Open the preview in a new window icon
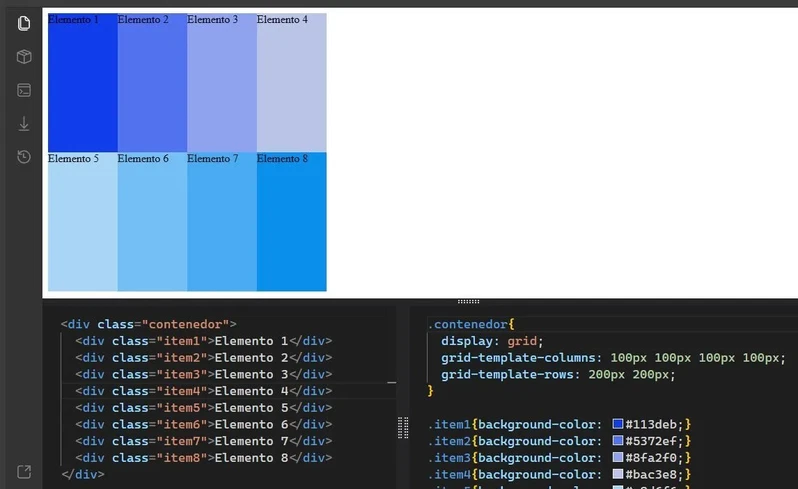 [x=24, y=472]
